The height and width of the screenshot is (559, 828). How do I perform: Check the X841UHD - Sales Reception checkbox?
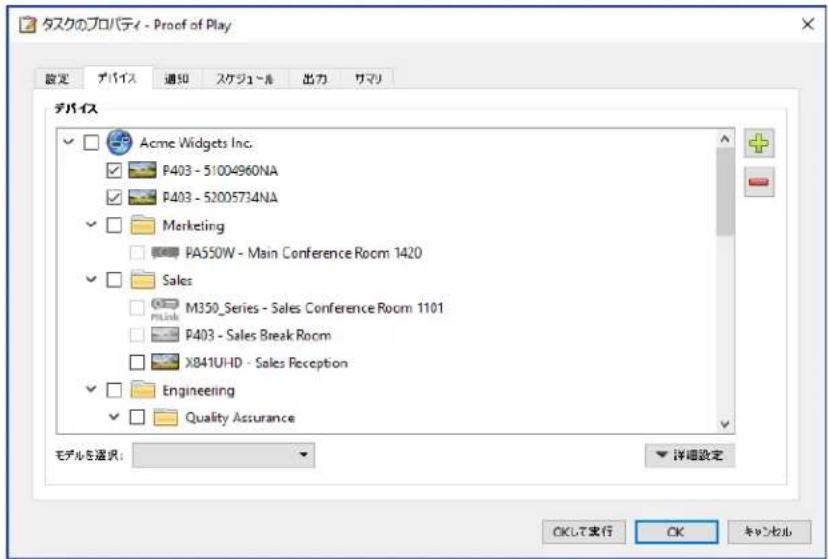(x=137, y=362)
